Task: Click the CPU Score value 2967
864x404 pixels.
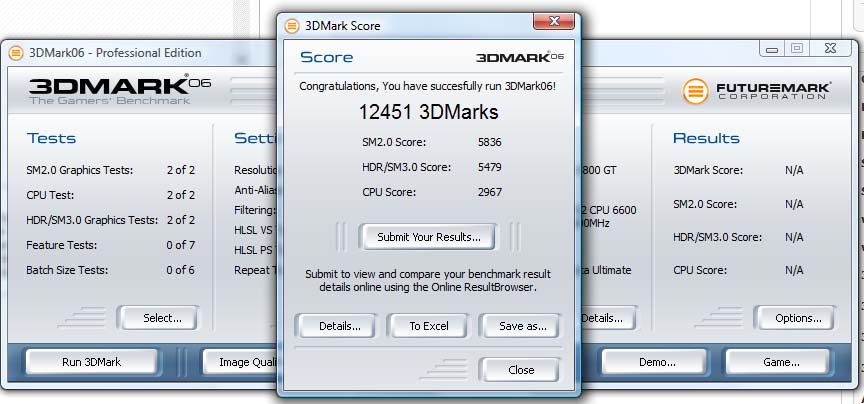Action: tap(489, 192)
